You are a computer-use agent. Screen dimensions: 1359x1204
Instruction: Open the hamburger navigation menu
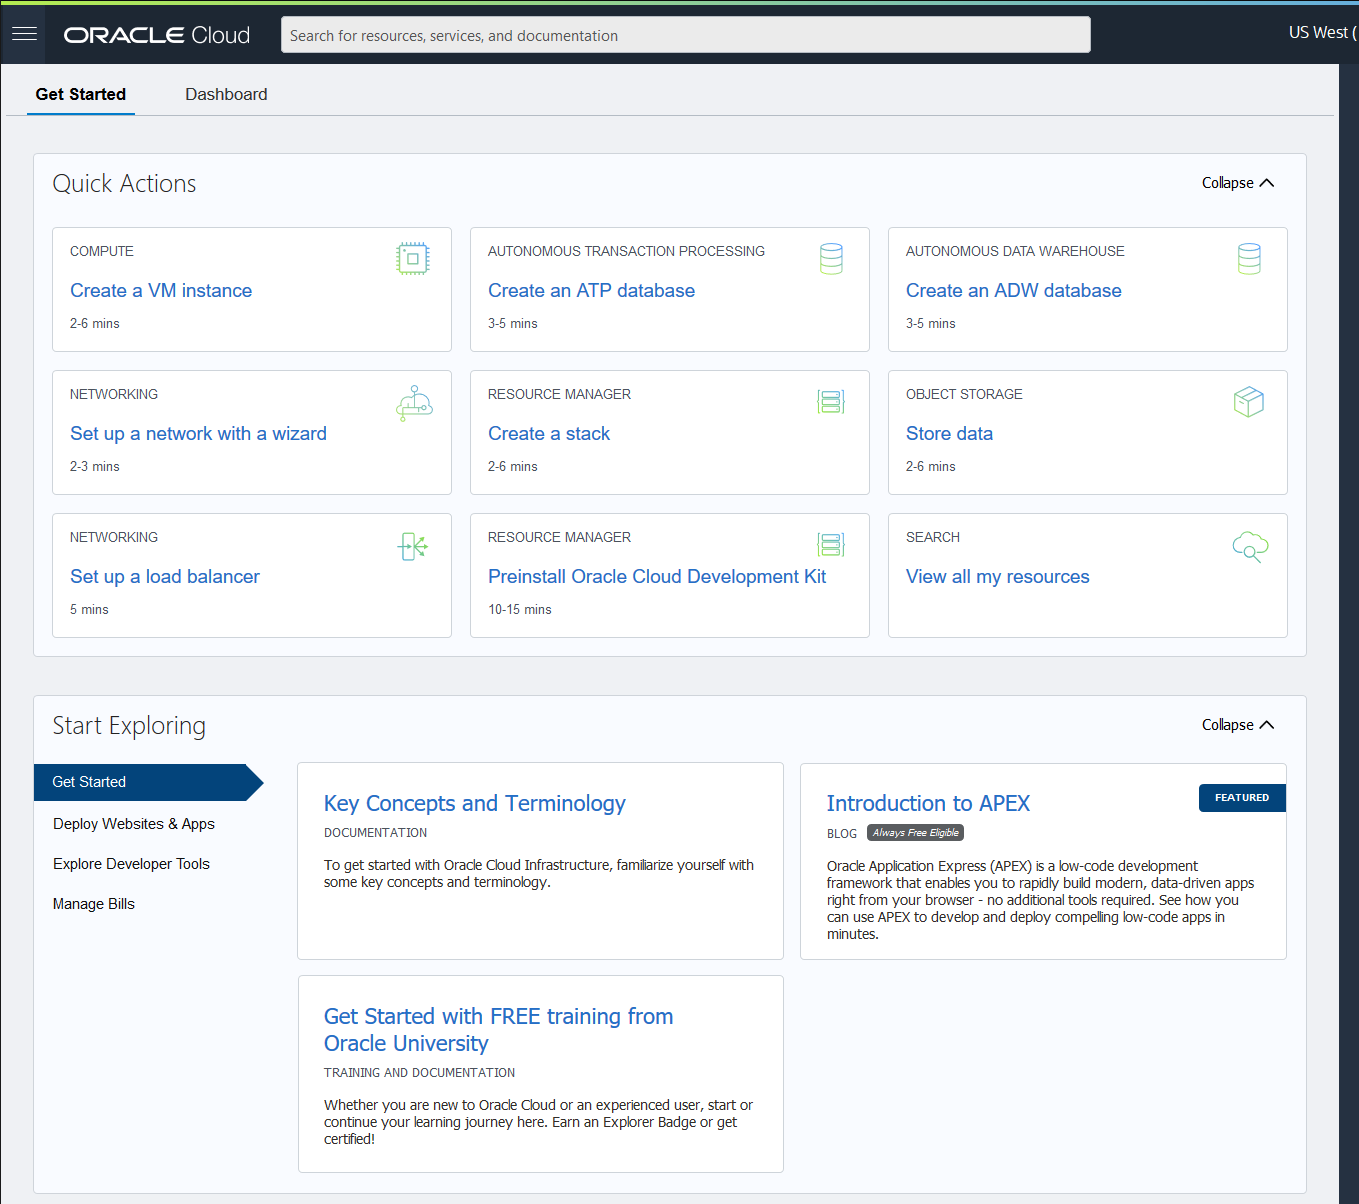(x=24, y=35)
